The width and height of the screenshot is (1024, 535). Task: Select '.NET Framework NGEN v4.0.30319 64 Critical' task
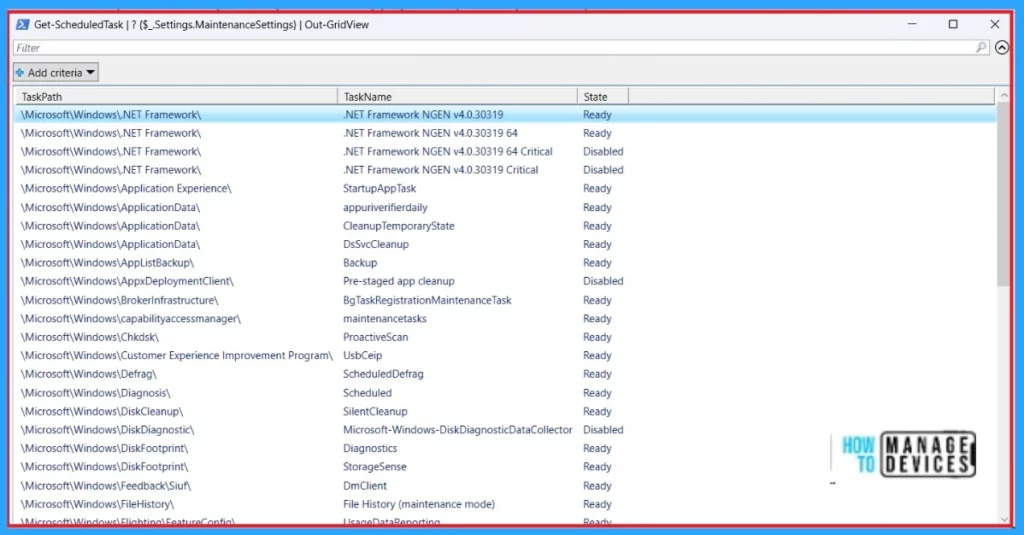pos(448,152)
